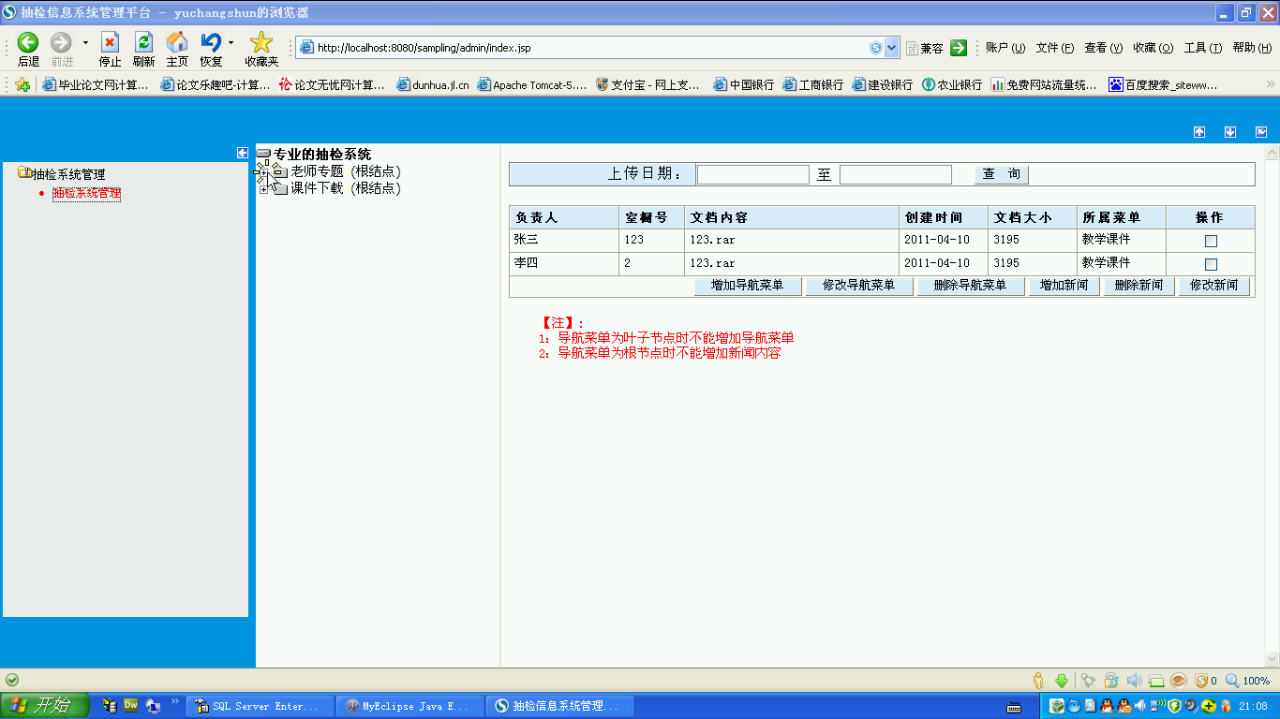This screenshot has width=1280, height=719.
Task: Click the 删除导航菜单 button
Action: click(x=970, y=286)
